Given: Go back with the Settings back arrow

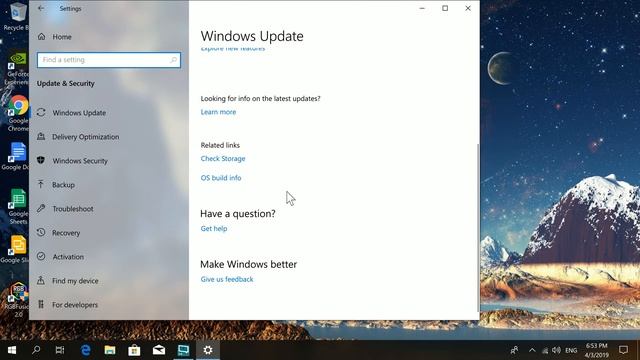Looking at the screenshot, I should [41, 8].
